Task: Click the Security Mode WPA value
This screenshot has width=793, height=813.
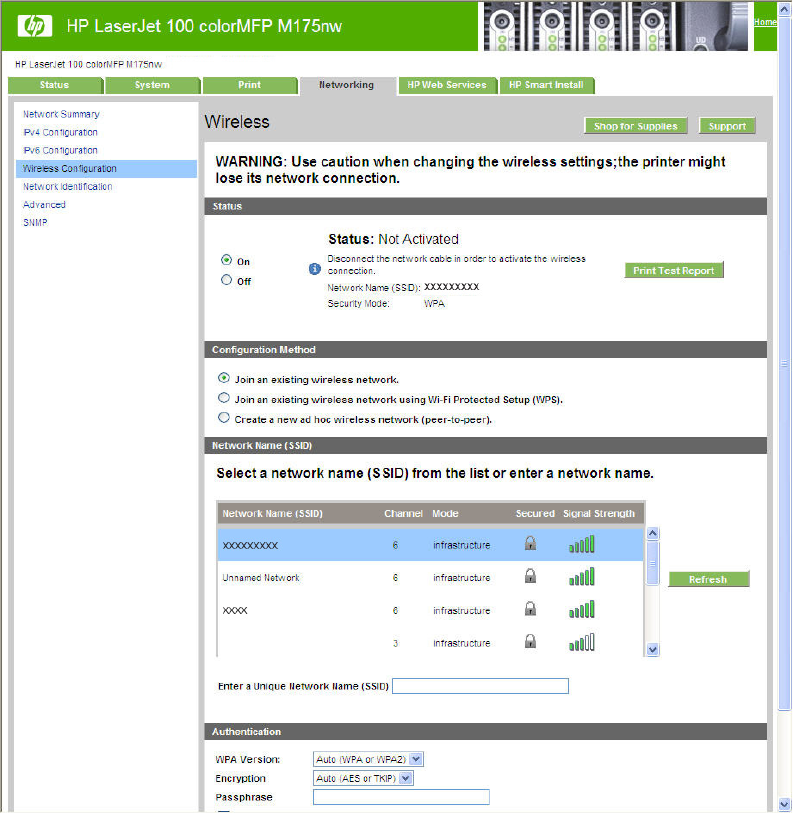Action: click(x=434, y=303)
